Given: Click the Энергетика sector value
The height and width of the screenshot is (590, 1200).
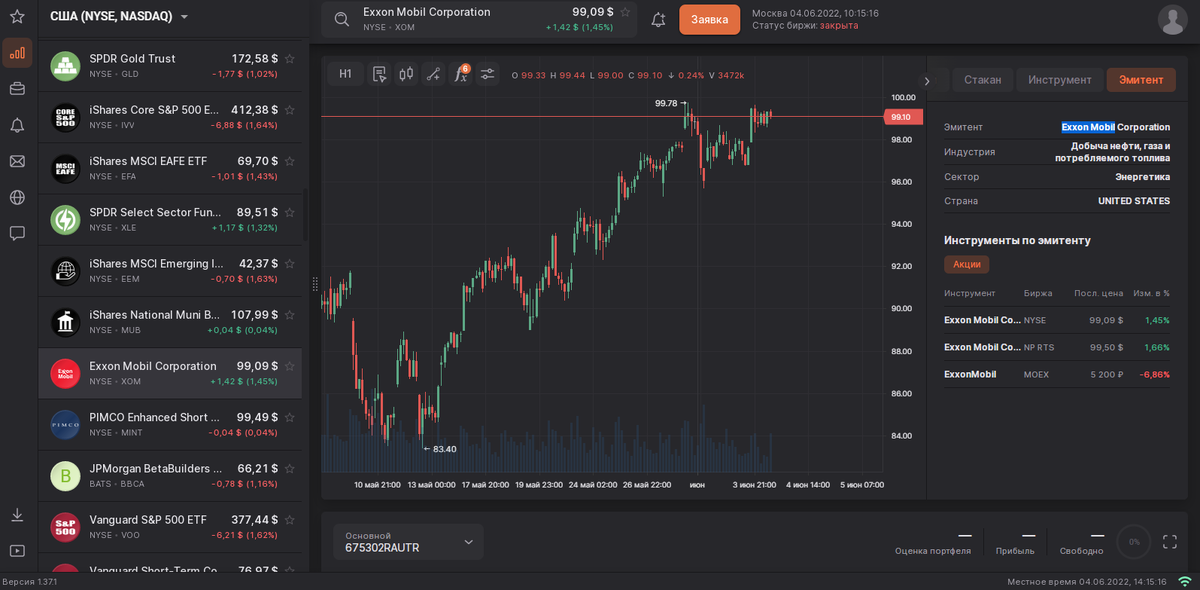Looking at the screenshot, I should (1142, 177).
